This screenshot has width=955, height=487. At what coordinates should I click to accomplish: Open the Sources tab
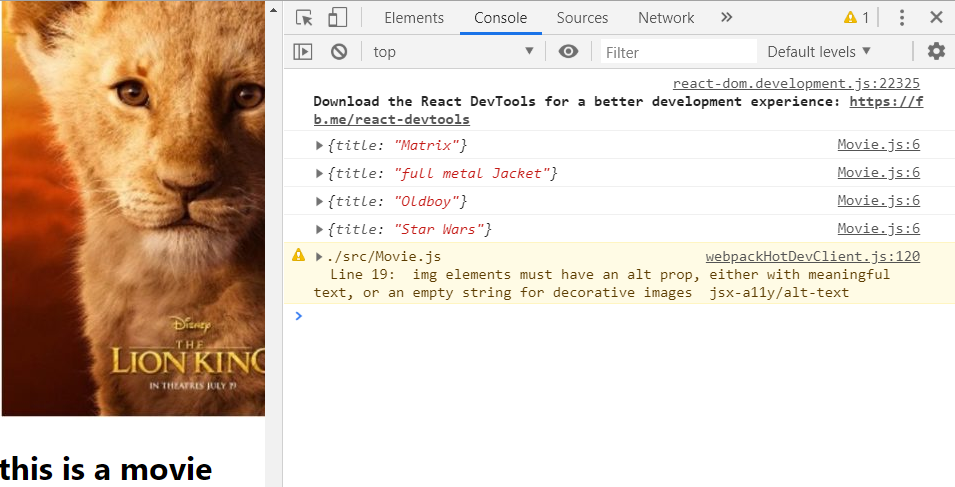click(x=582, y=18)
